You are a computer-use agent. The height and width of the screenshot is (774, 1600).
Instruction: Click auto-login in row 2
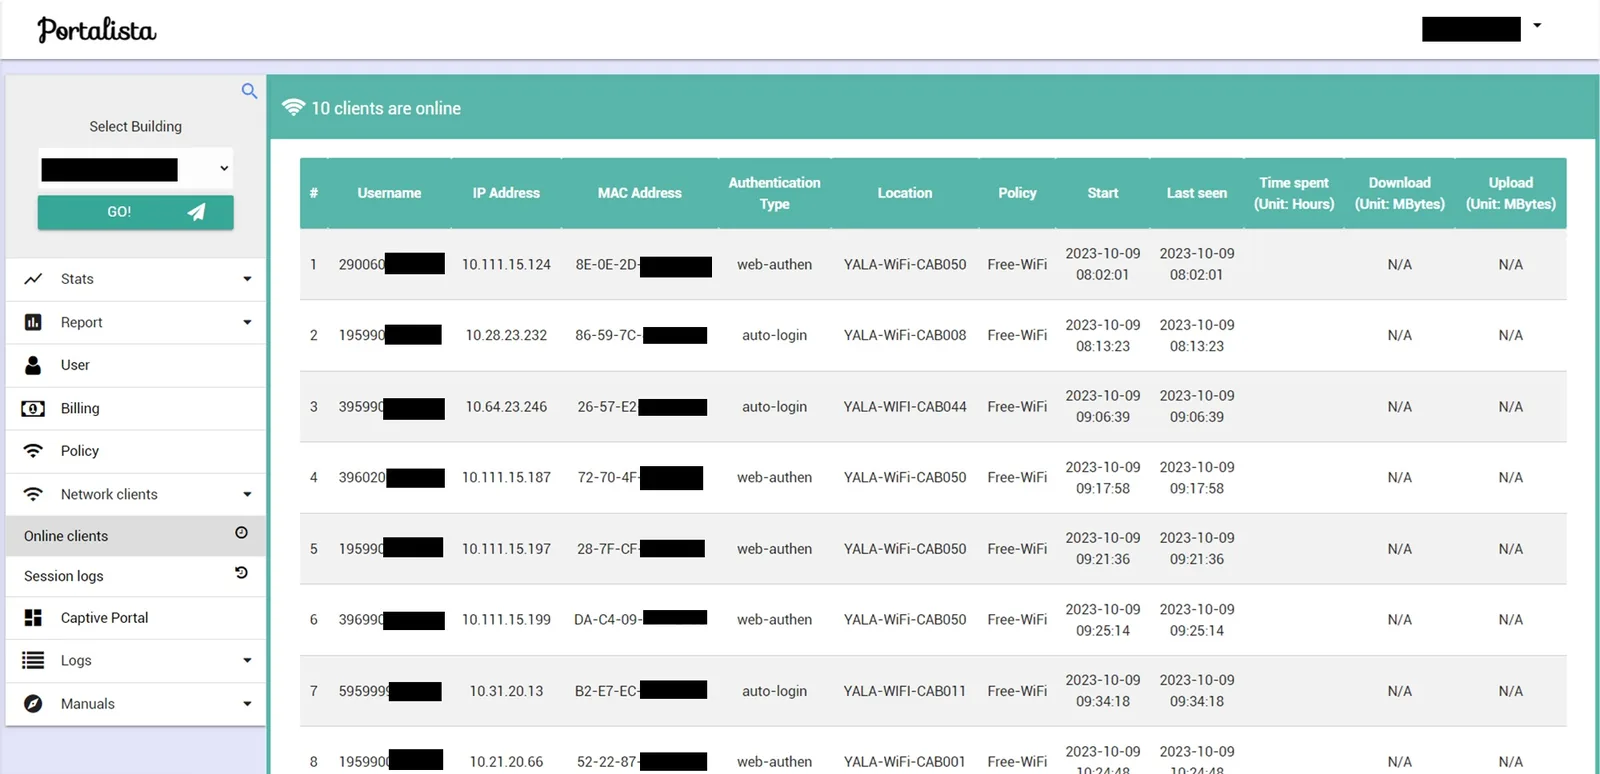tap(774, 335)
